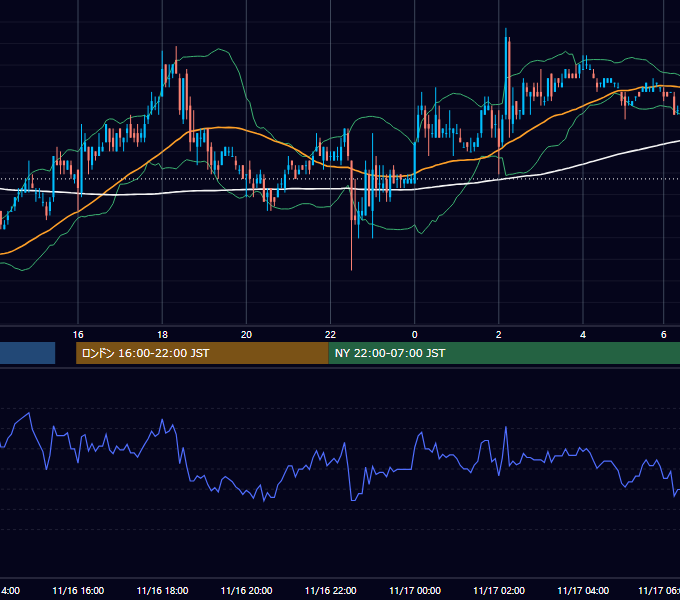The image size is (680, 600).
Task: Click the ロンドン 16:00-22:00 JST session bar
Action: coord(202,353)
